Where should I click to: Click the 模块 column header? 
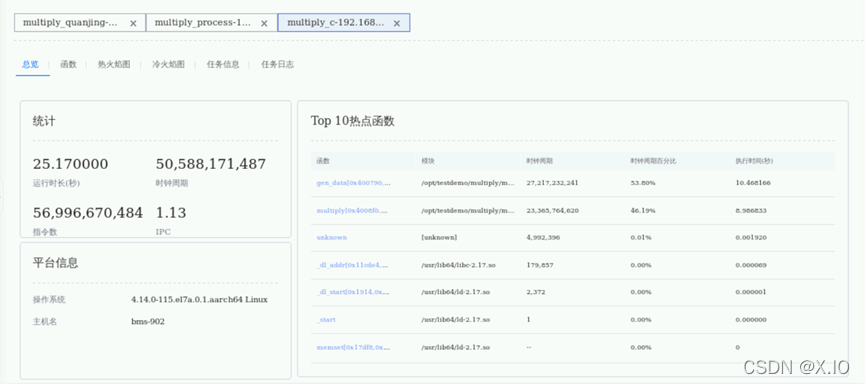tap(428, 161)
